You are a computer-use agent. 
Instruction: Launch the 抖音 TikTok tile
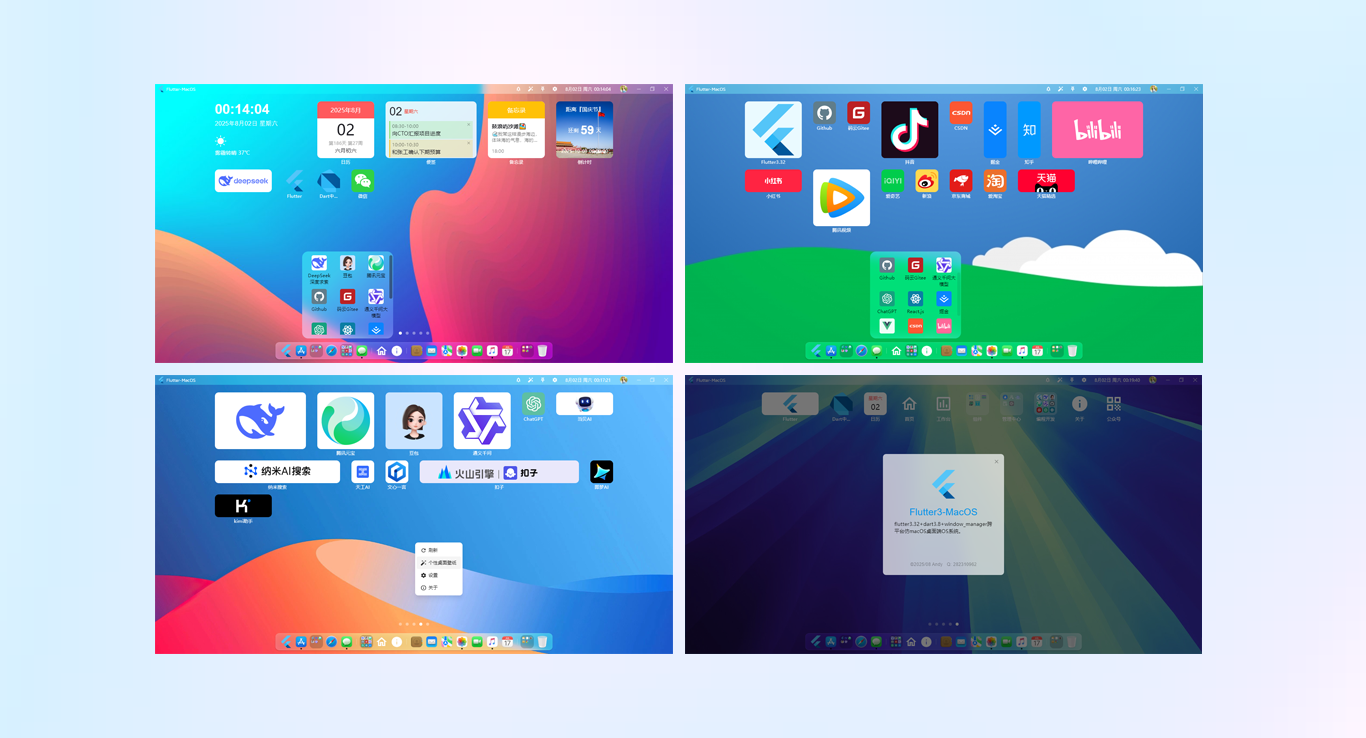tap(909, 130)
